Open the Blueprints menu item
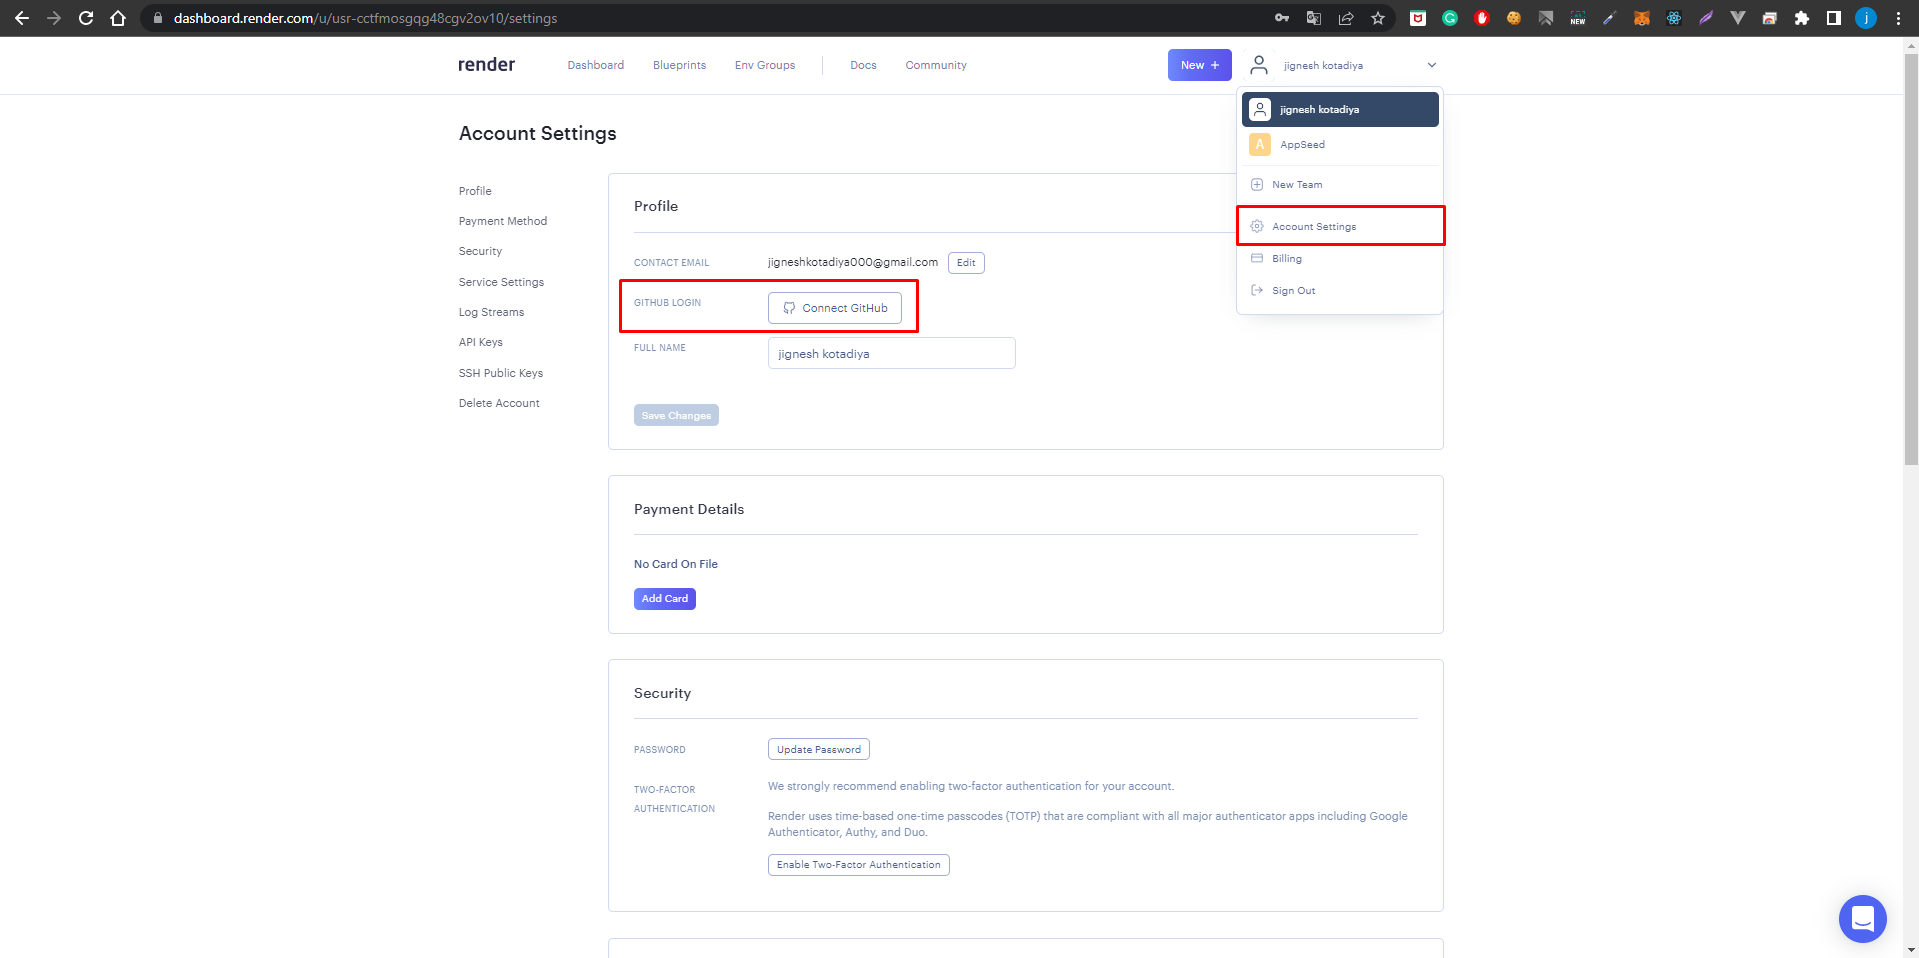 click(x=679, y=65)
